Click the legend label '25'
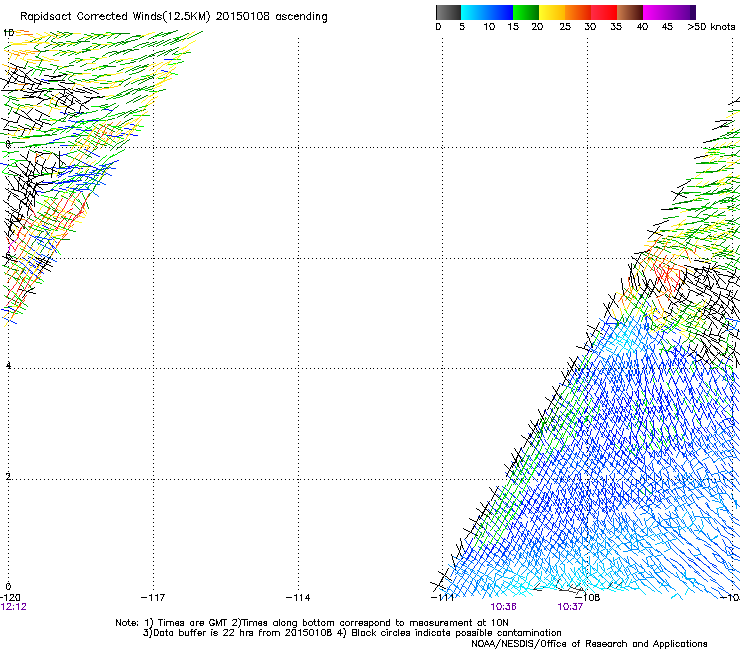740x650 pixels. click(x=565, y=27)
